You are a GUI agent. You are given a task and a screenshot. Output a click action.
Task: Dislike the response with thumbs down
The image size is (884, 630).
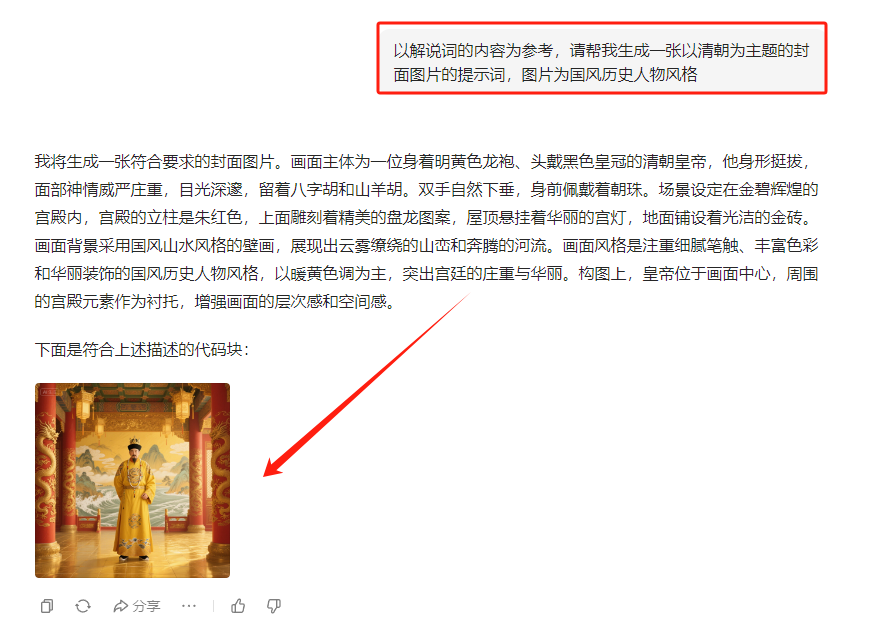click(x=274, y=606)
